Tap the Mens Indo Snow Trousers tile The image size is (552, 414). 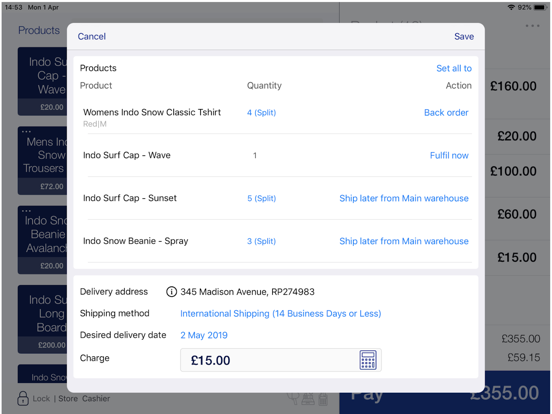pos(42,161)
